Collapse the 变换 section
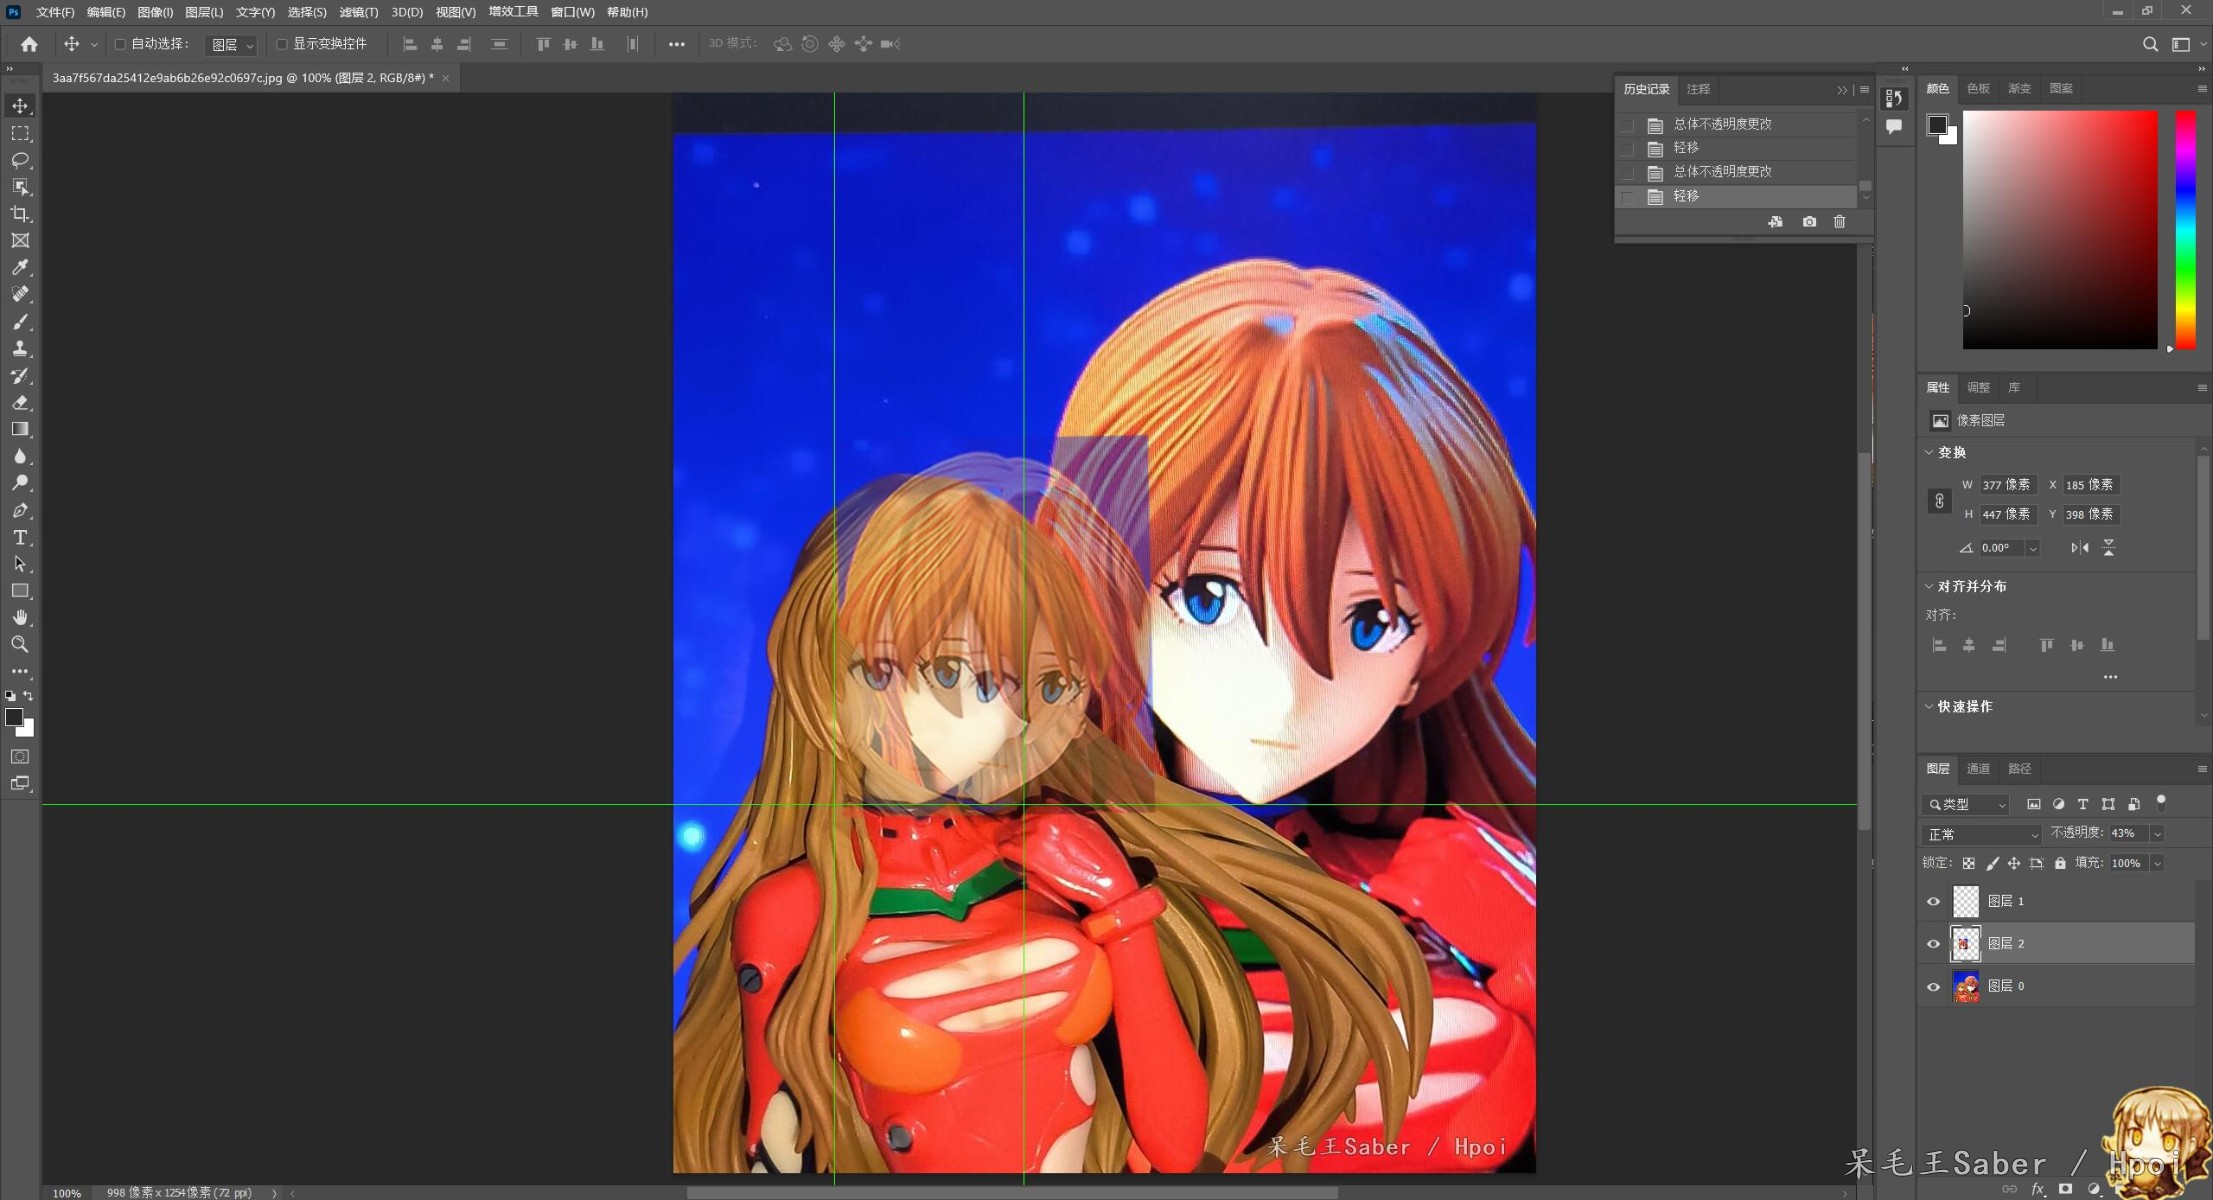This screenshot has width=2213, height=1200. (x=1929, y=452)
